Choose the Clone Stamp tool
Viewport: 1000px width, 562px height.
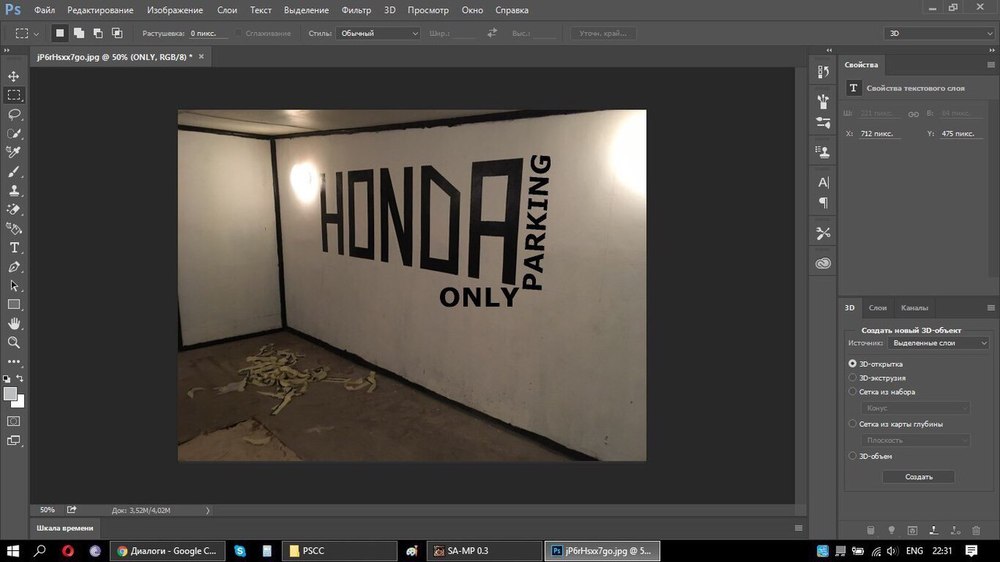14,190
